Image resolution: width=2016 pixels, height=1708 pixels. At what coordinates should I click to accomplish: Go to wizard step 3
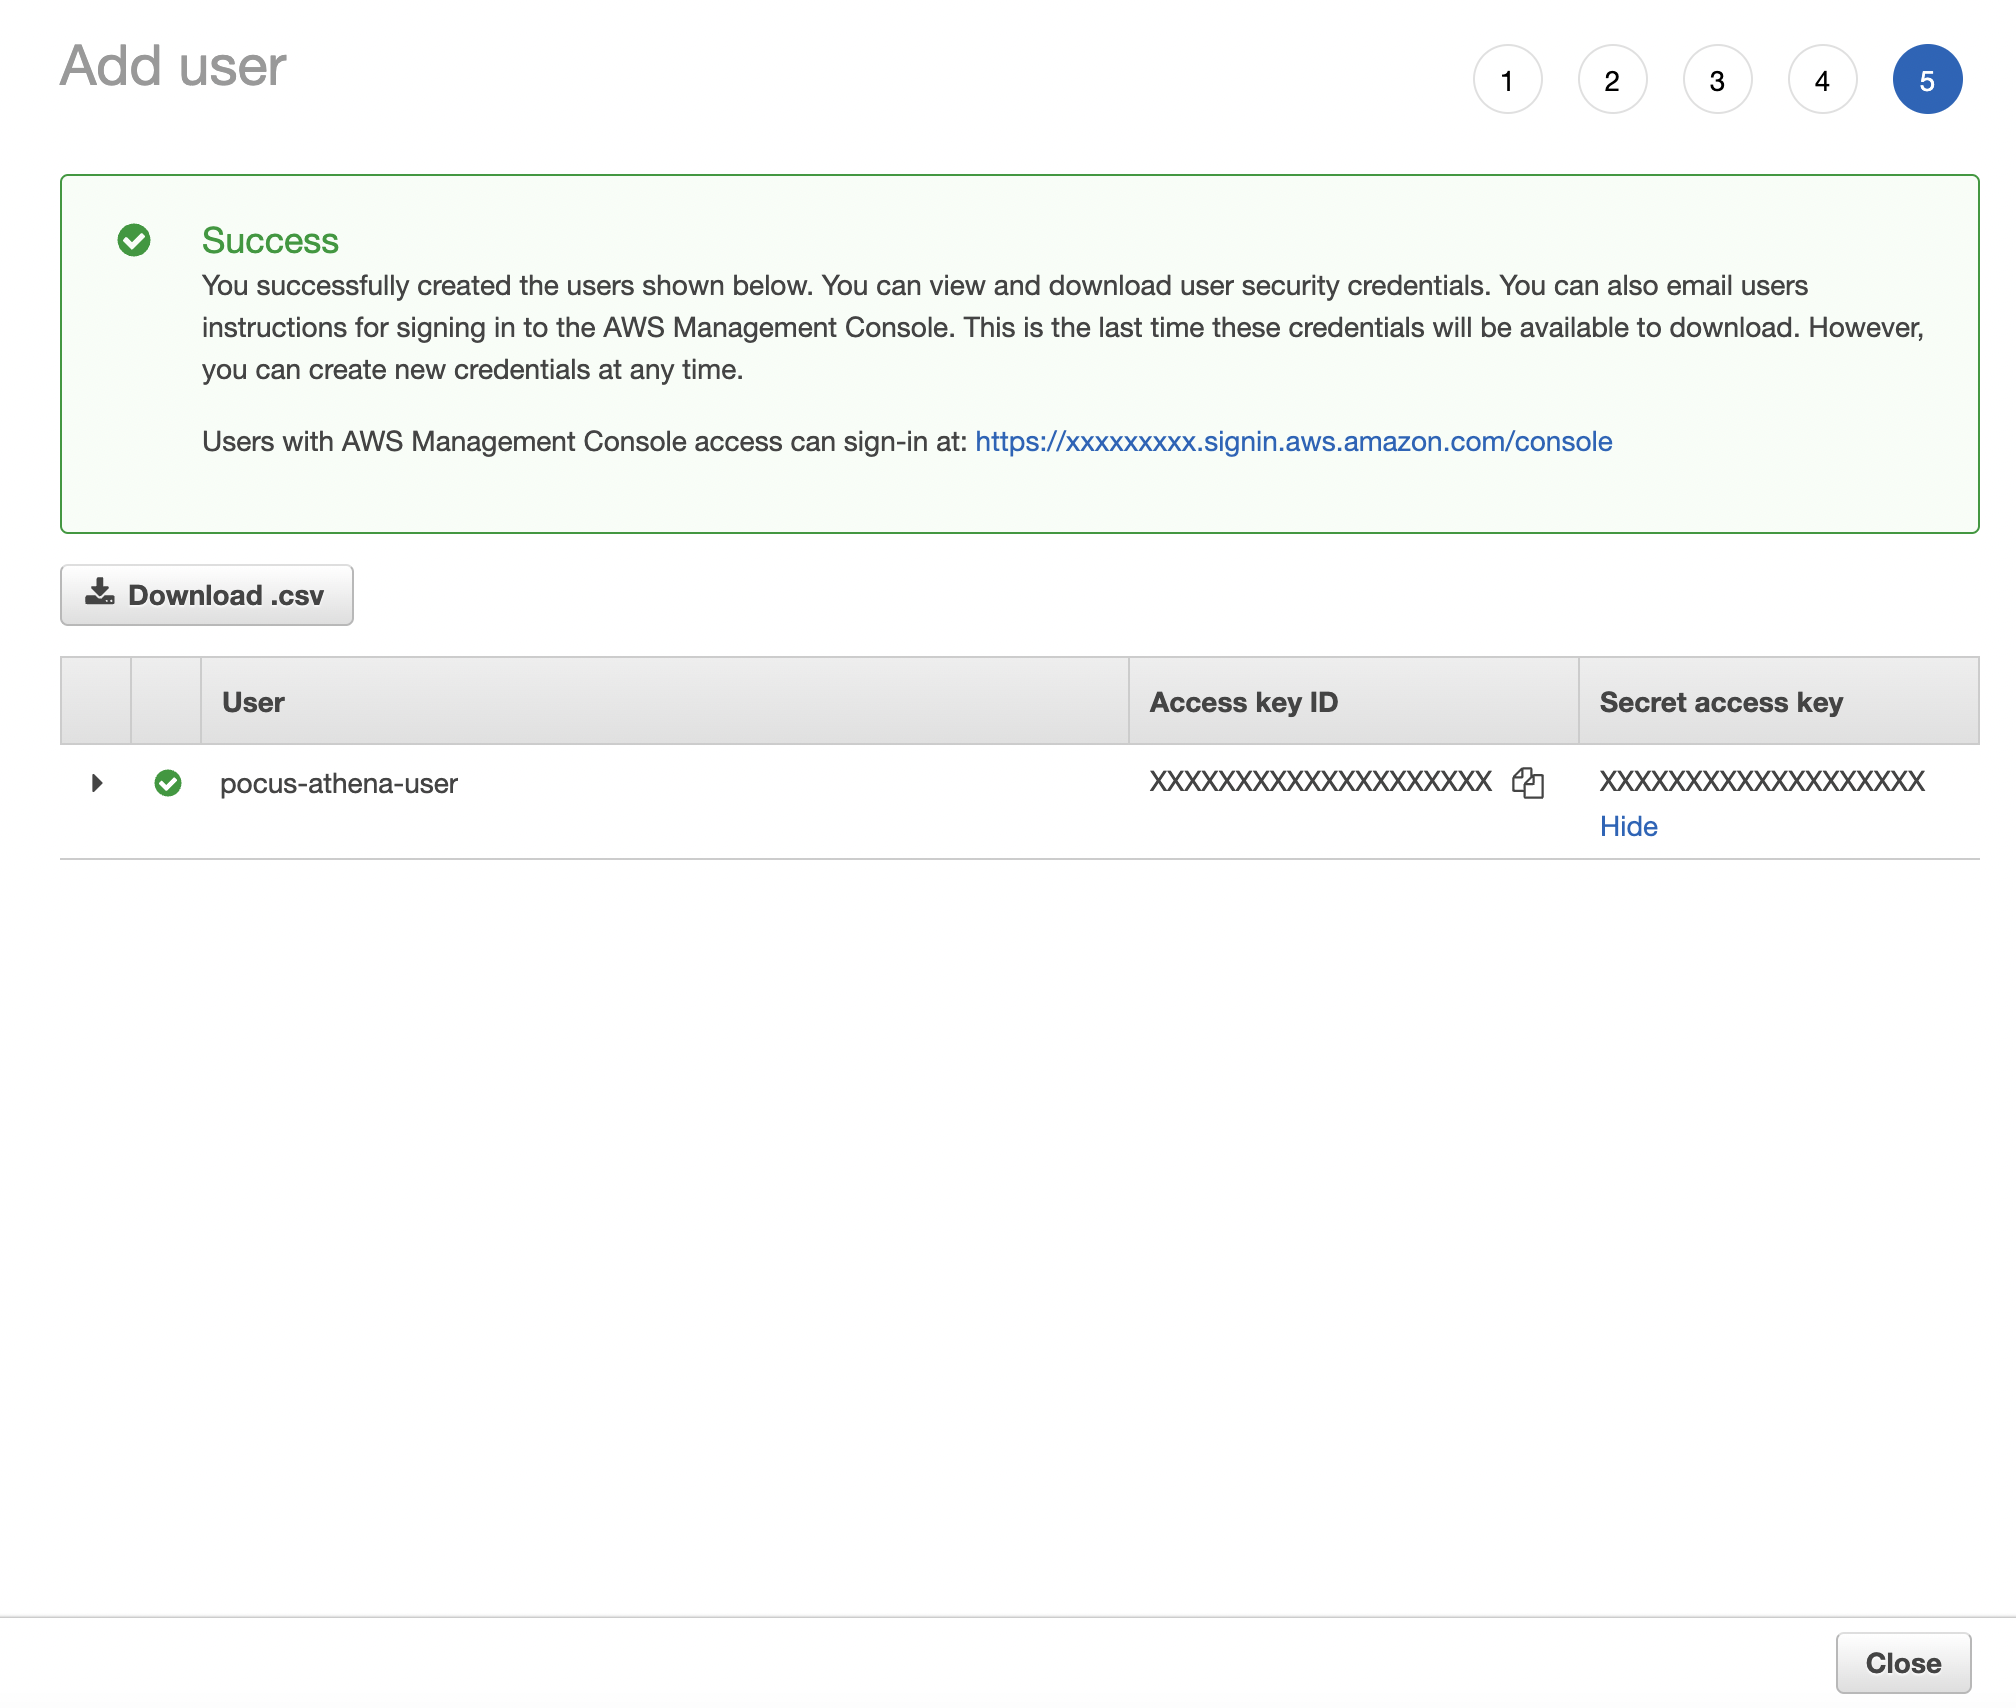pos(1717,80)
